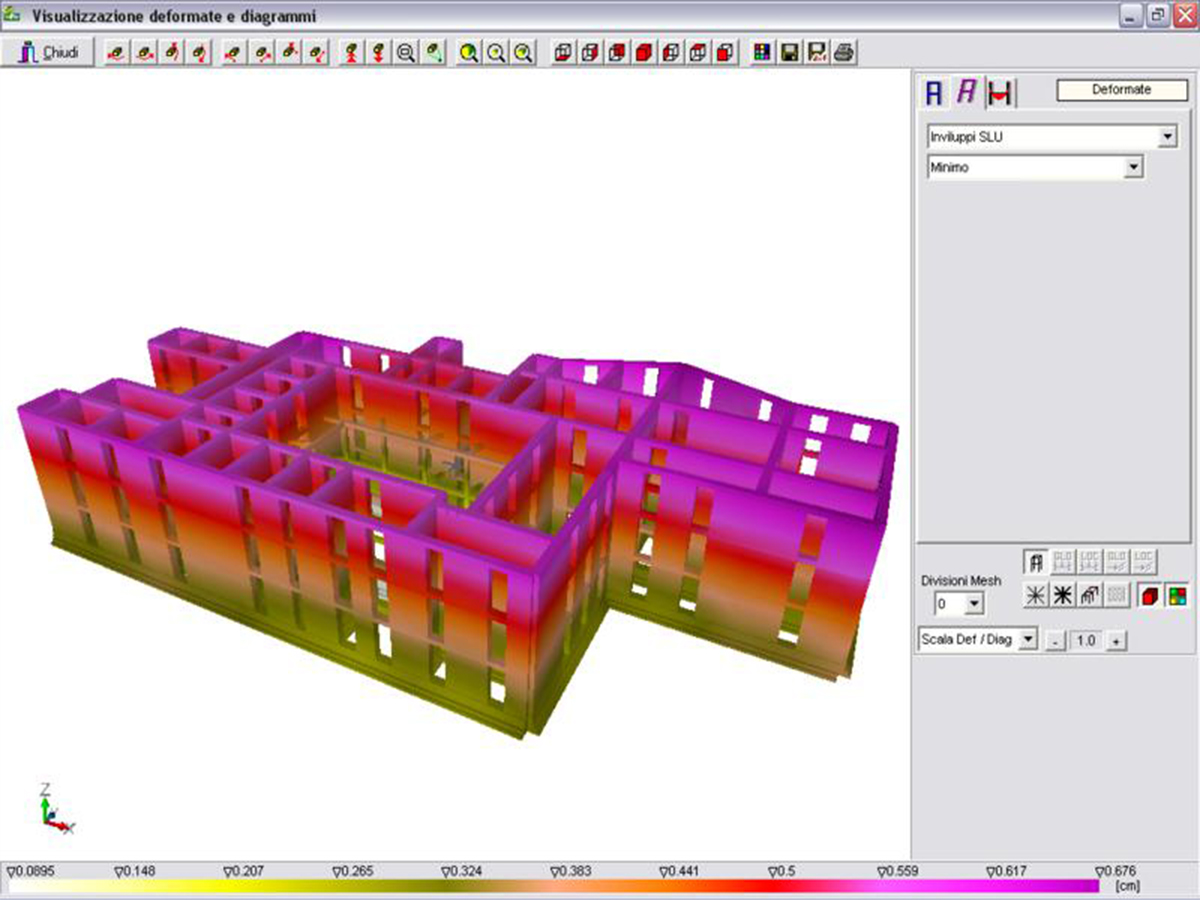Open the Divisioni Mesh value dropdown
The width and height of the screenshot is (1200, 900).
click(x=974, y=604)
